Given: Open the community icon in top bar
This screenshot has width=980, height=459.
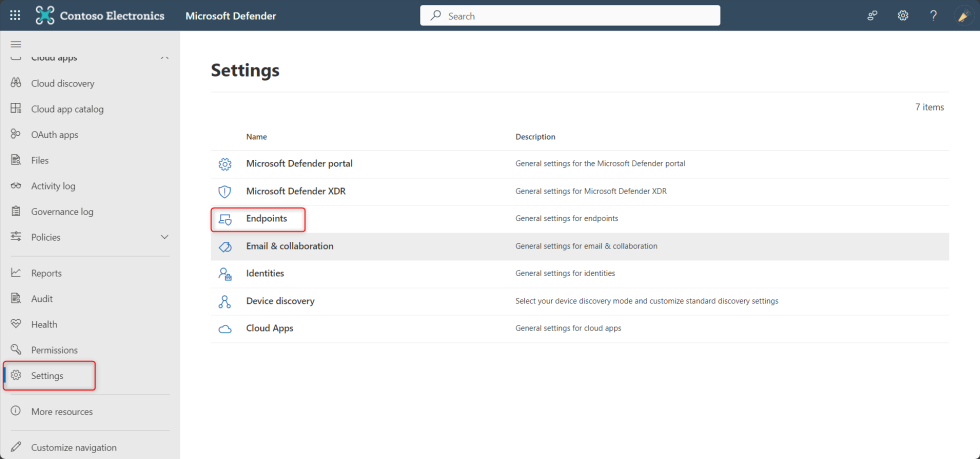Looking at the screenshot, I should (873, 16).
